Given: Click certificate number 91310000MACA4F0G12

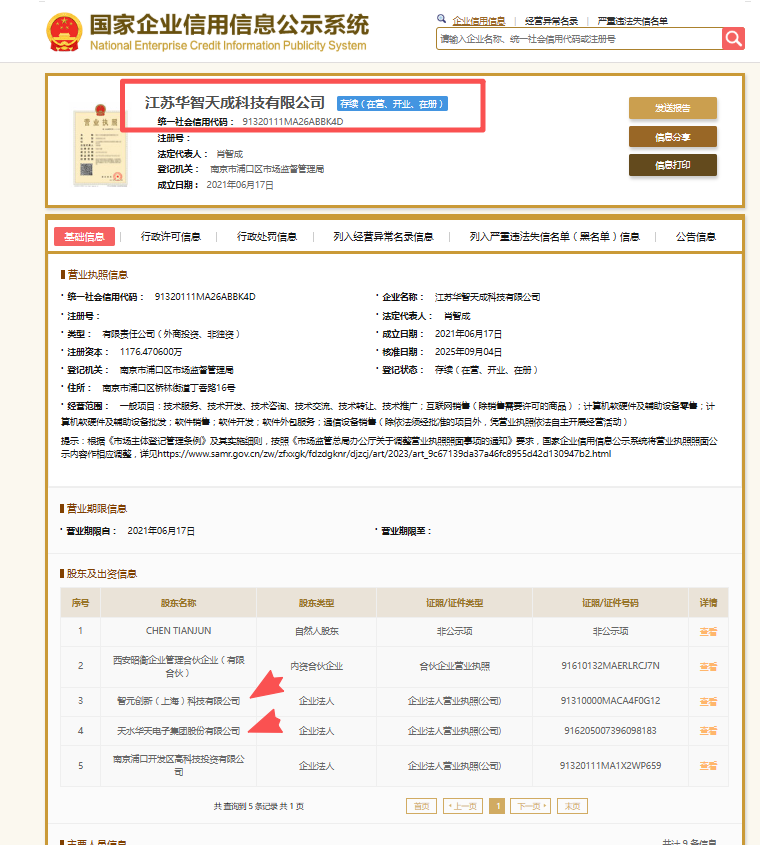Looking at the screenshot, I should 610,701.
